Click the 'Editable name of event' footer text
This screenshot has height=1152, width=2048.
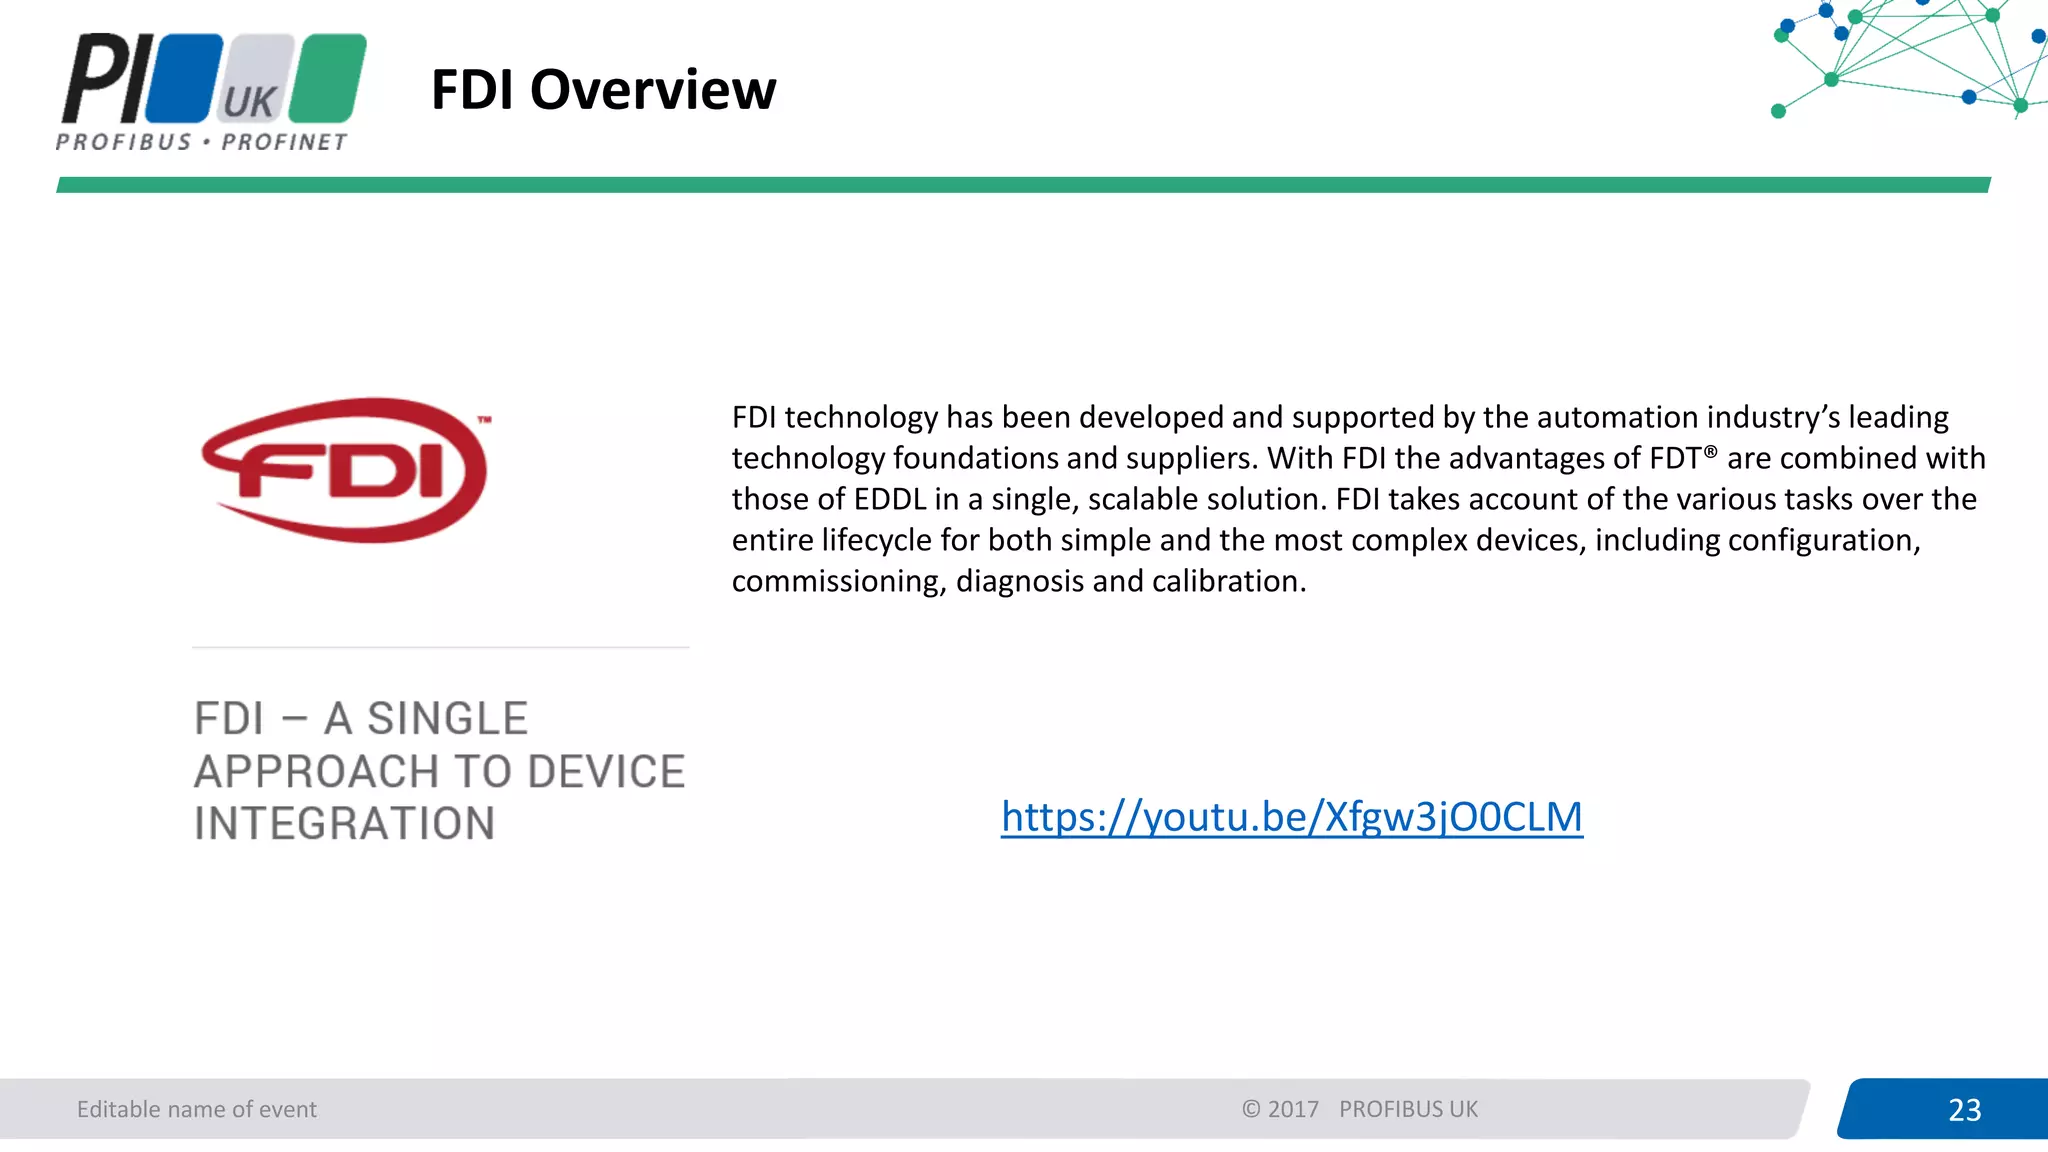tap(197, 1109)
